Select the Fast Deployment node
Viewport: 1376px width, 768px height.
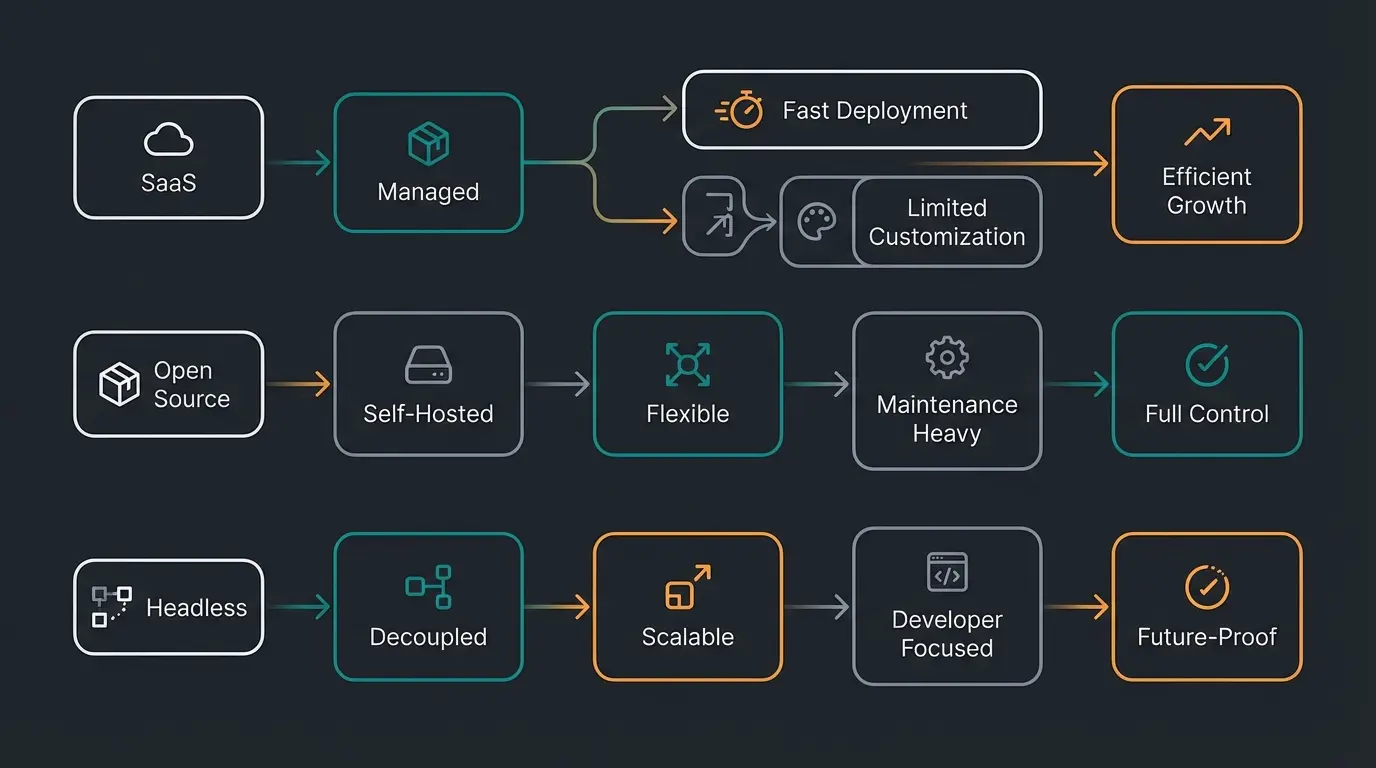click(x=862, y=110)
